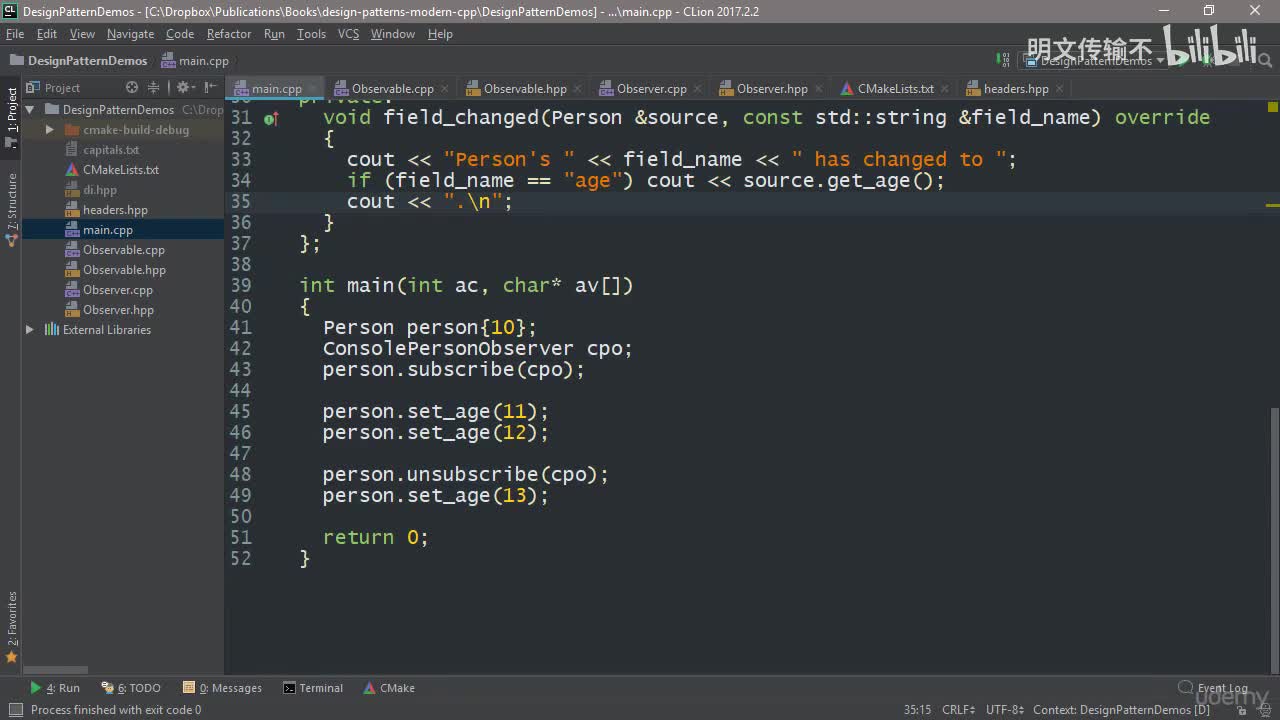The width and height of the screenshot is (1280, 720).
Task: Click the project panel horizontal scrollbar
Action: 56,671
